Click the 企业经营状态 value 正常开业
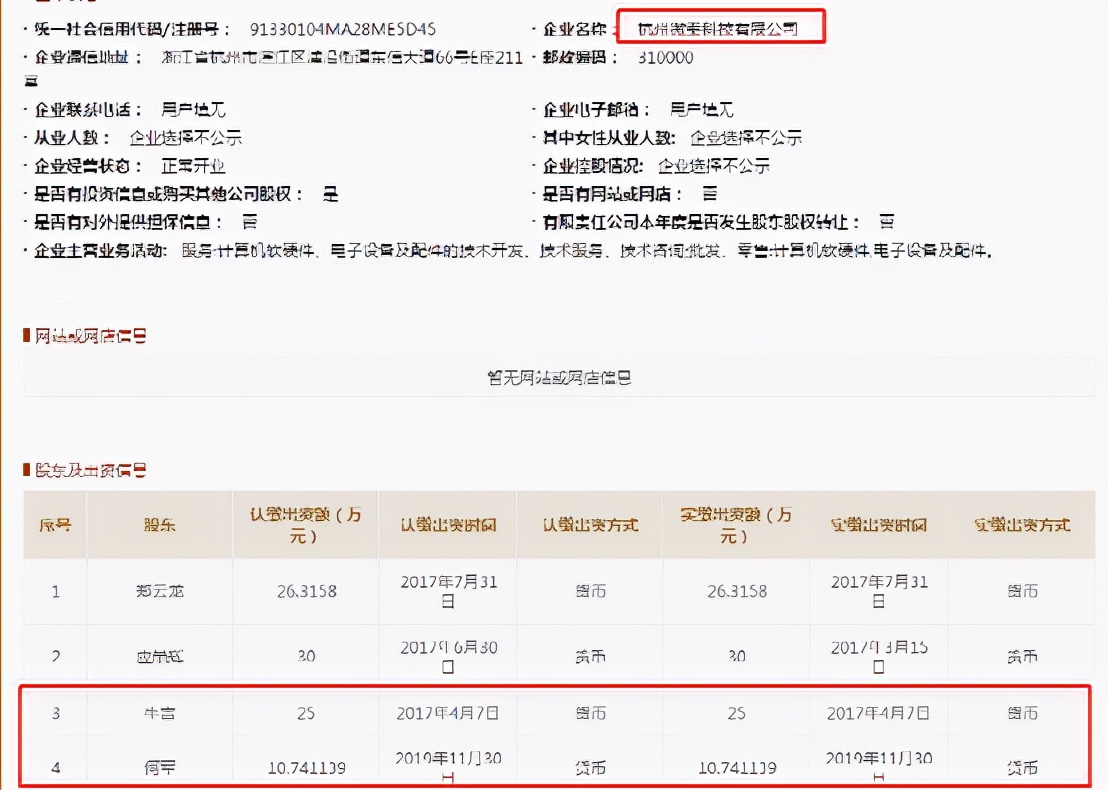This screenshot has height=790, width=1108. [x=195, y=167]
